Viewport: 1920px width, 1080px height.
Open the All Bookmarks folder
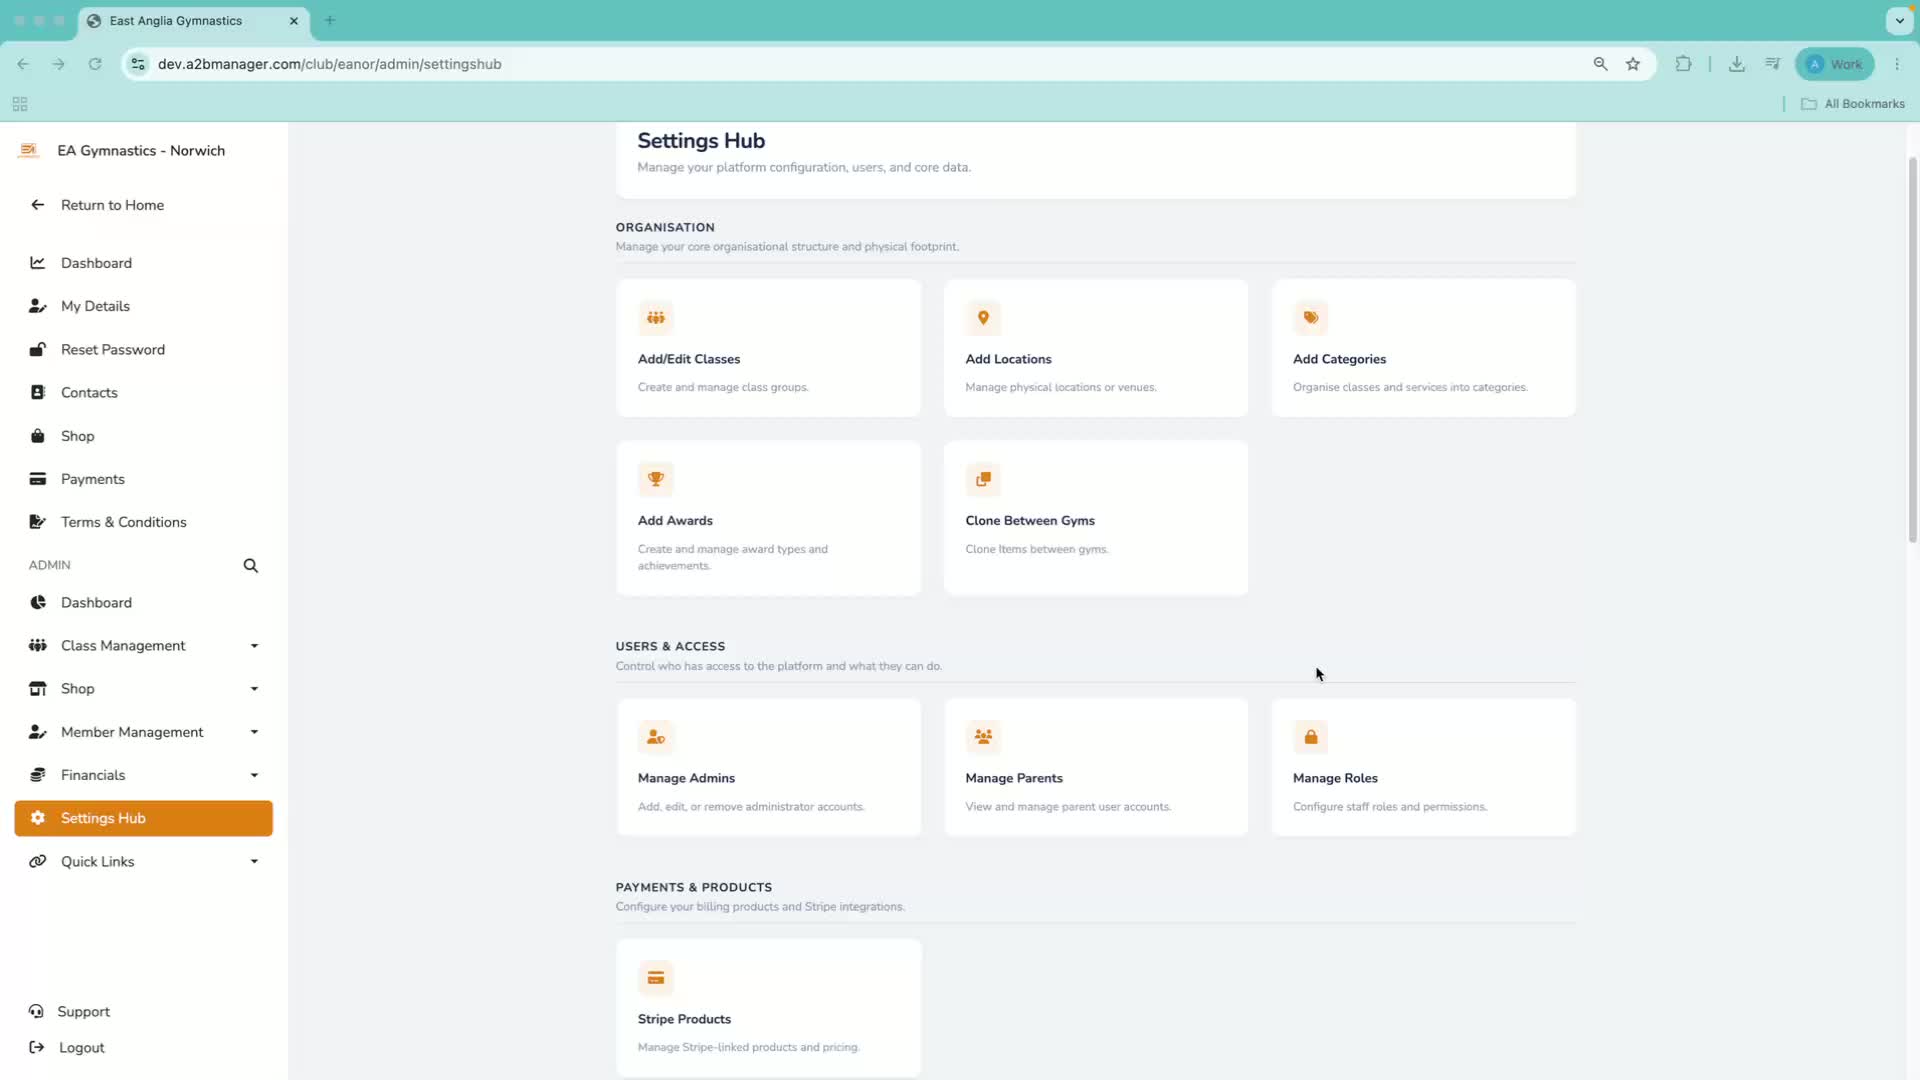point(1853,104)
